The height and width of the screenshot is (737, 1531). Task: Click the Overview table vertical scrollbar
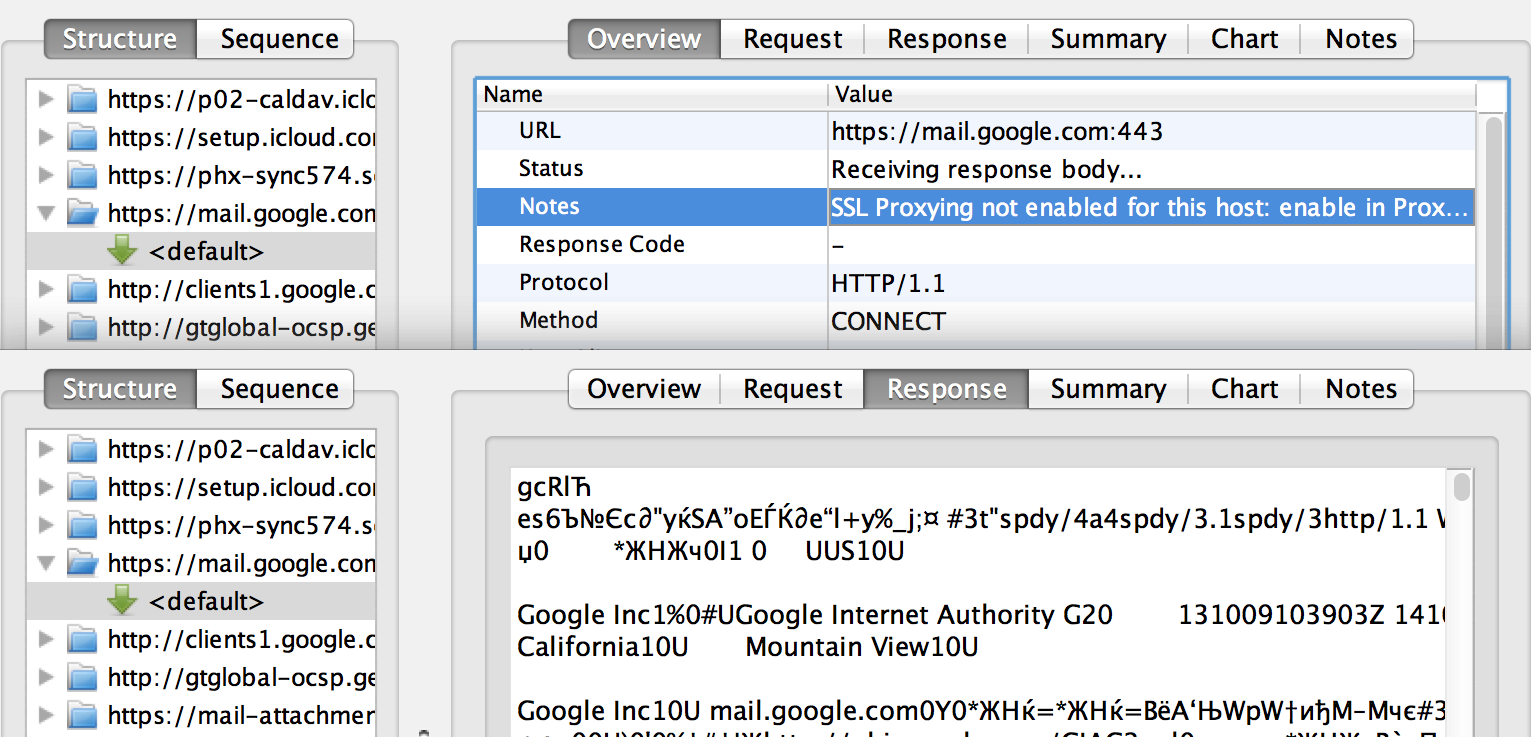click(x=1493, y=230)
